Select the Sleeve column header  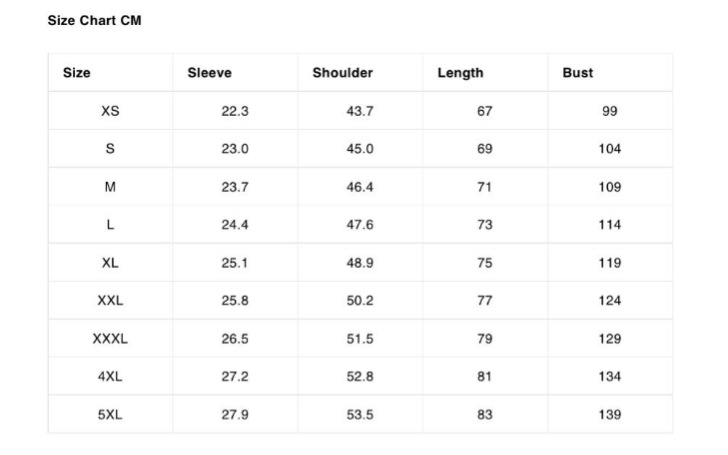[209, 73]
